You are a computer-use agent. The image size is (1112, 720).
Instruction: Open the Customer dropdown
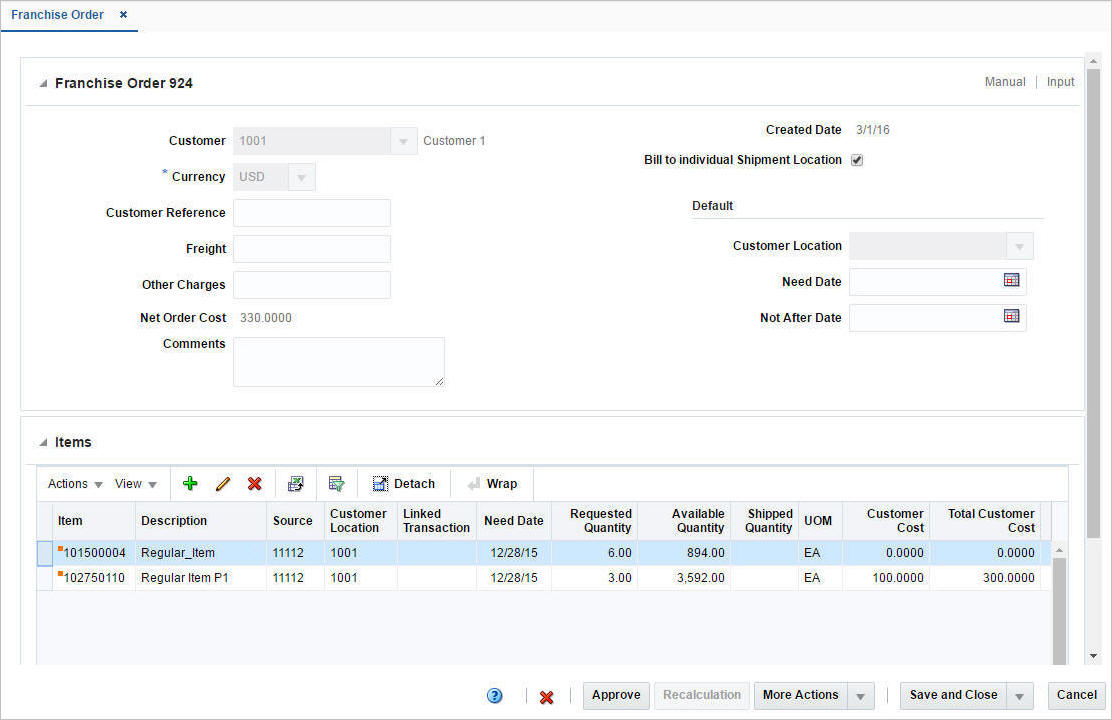click(403, 141)
